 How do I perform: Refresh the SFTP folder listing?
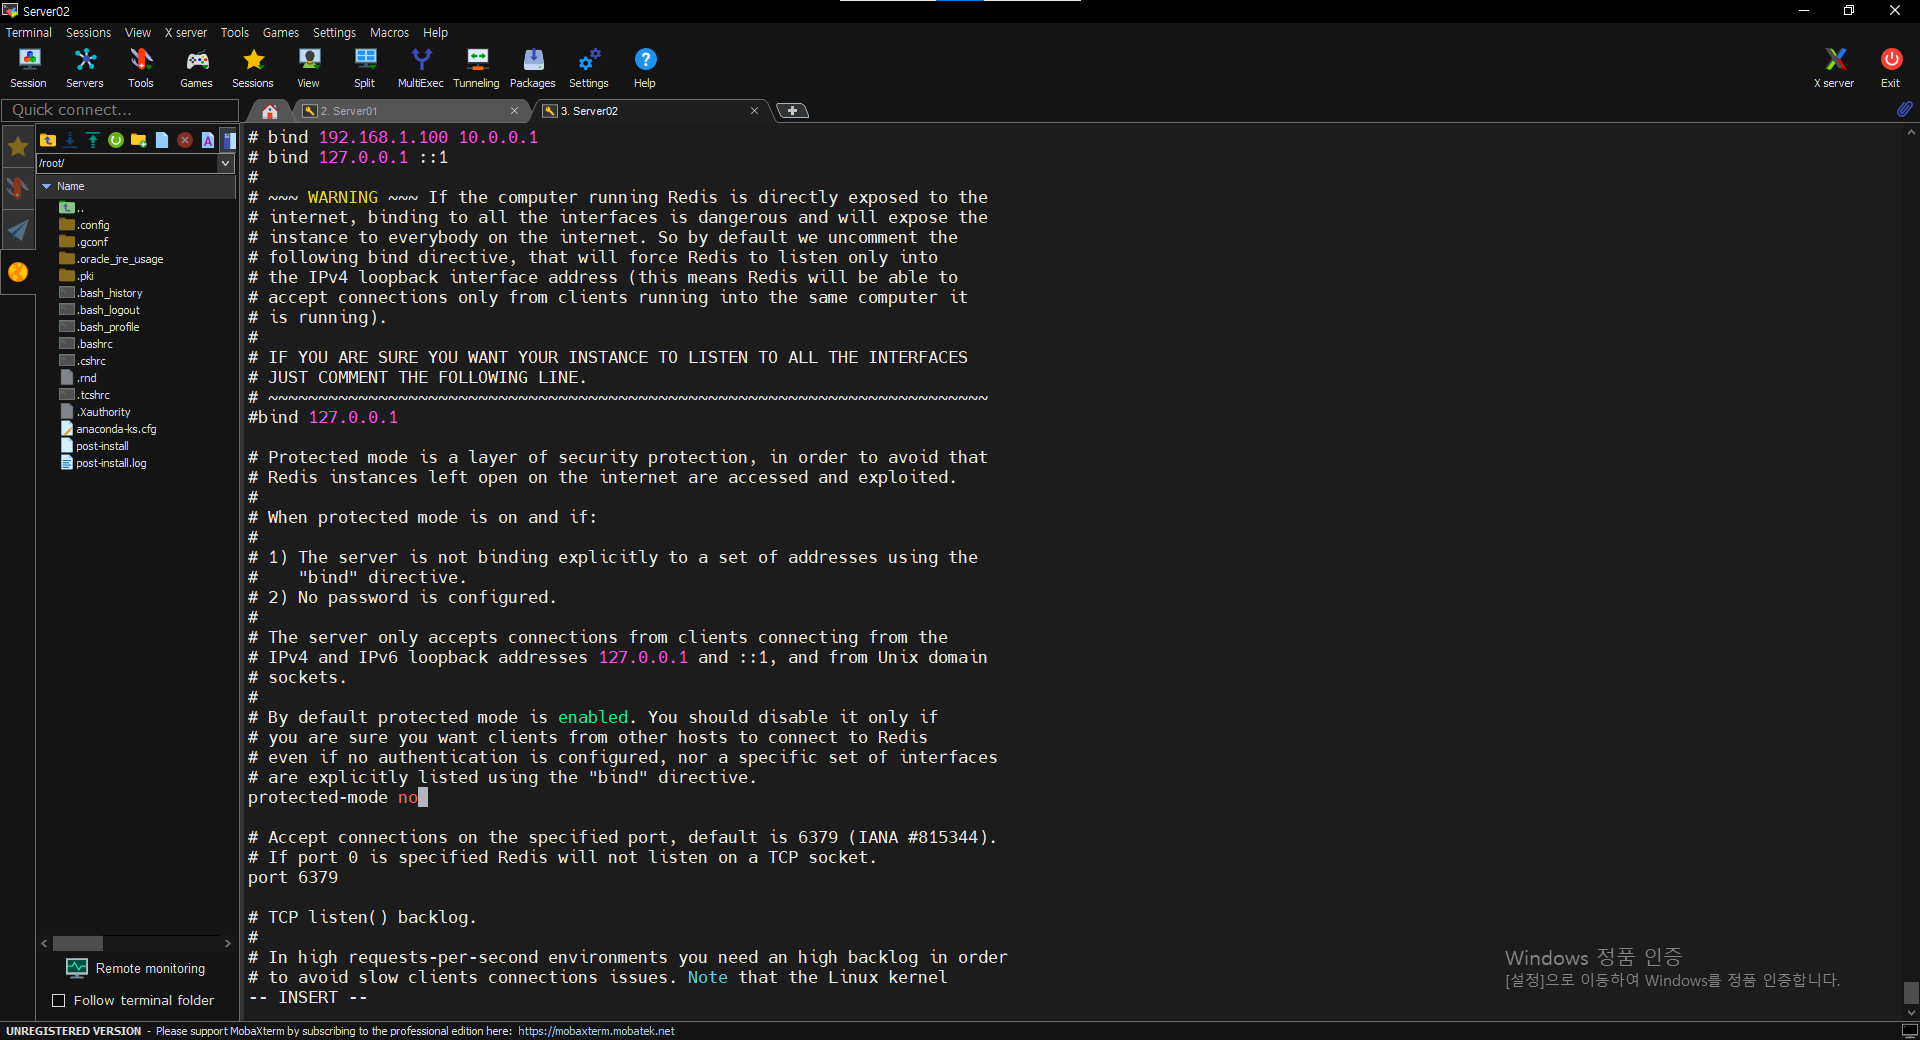(116, 140)
